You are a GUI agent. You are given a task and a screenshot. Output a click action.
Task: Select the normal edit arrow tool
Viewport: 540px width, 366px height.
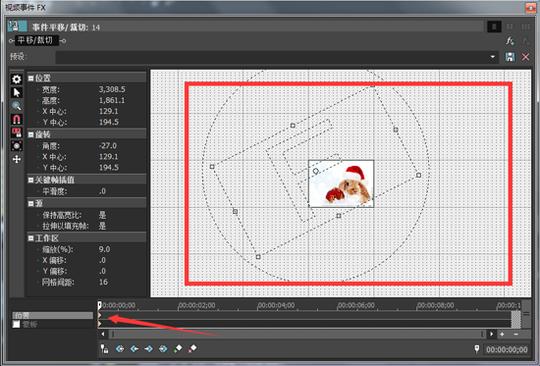pos(17,93)
